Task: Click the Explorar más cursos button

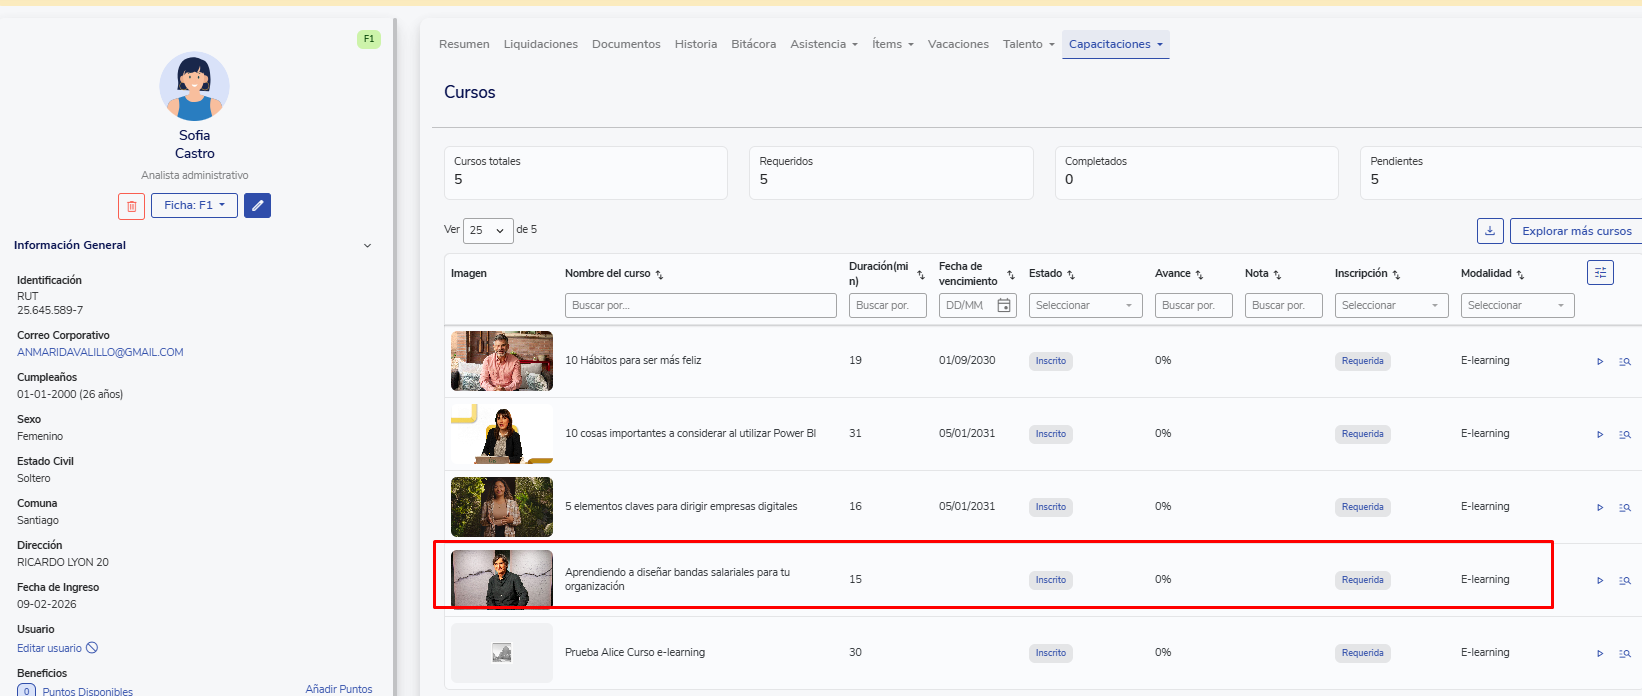Action: (1576, 231)
